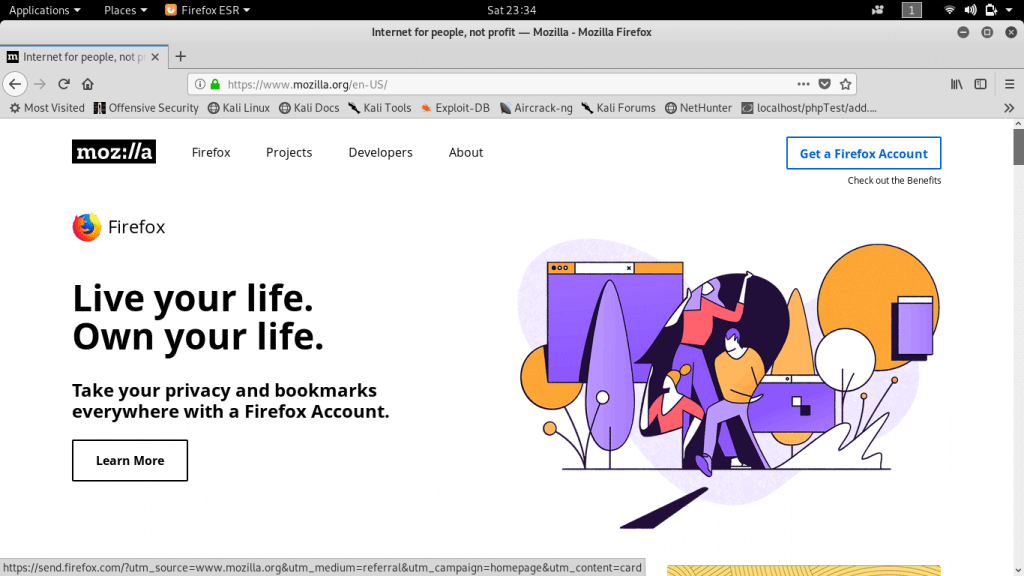Open Most Visited bookmarks folder

tap(47, 108)
